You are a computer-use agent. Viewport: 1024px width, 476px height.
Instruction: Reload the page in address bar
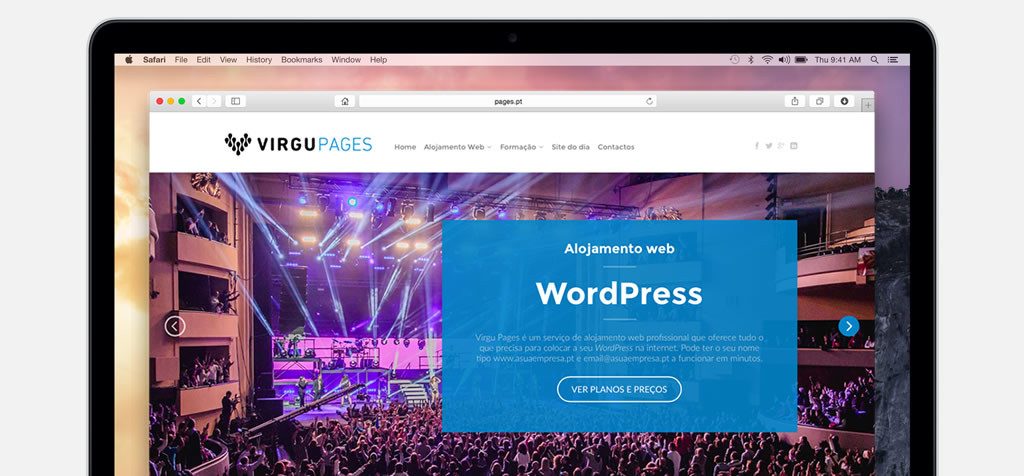pyautogui.click(x=649, y=101)
